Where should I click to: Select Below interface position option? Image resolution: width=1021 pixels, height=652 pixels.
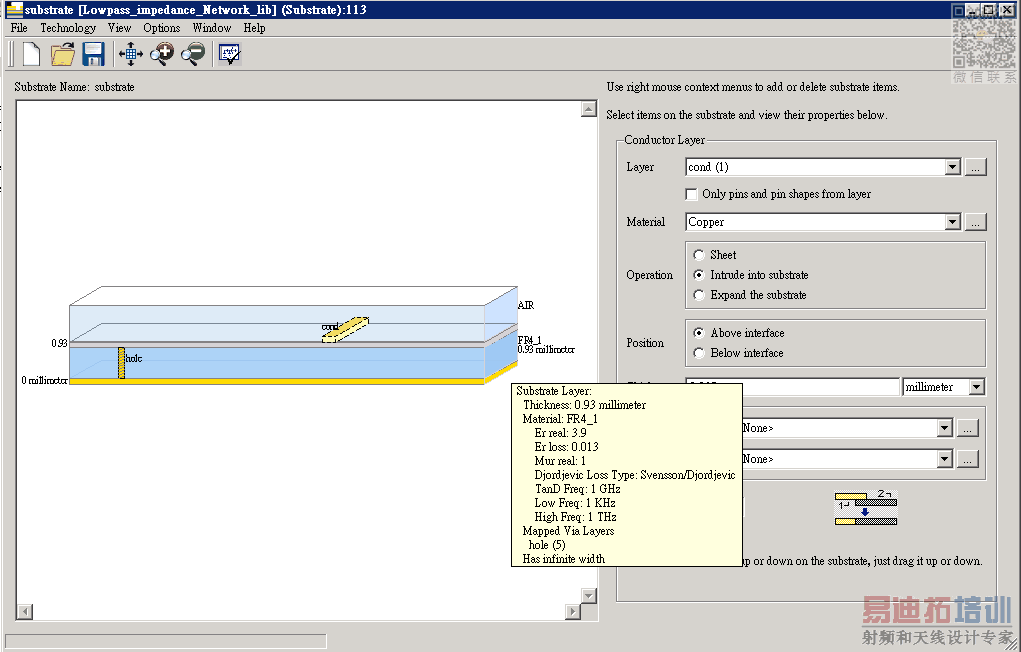click(699, 353)
